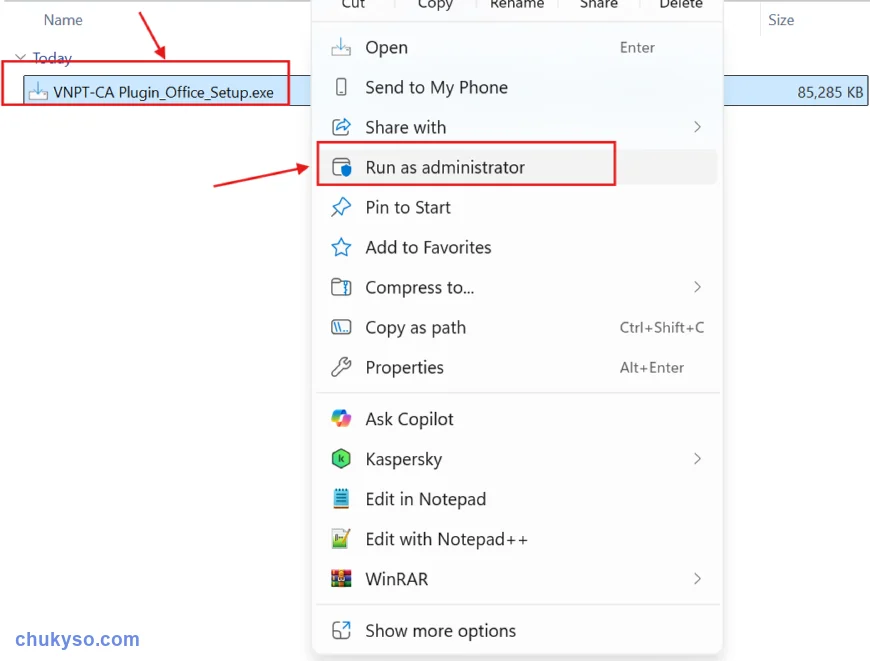Image resolution: width=870 pixels, height=661 pixels.
Task: Click the Notepad++ icon
Action: [341, 539]
